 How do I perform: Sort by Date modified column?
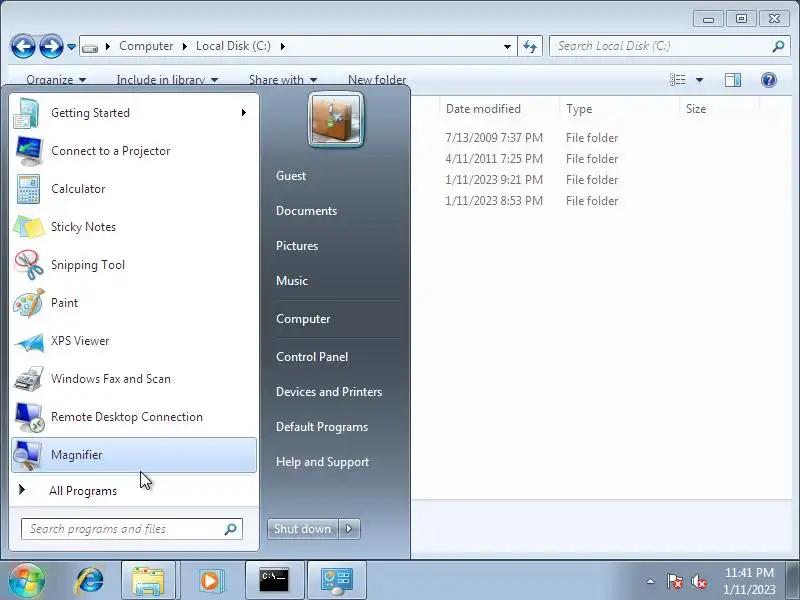tap(483, 109)
